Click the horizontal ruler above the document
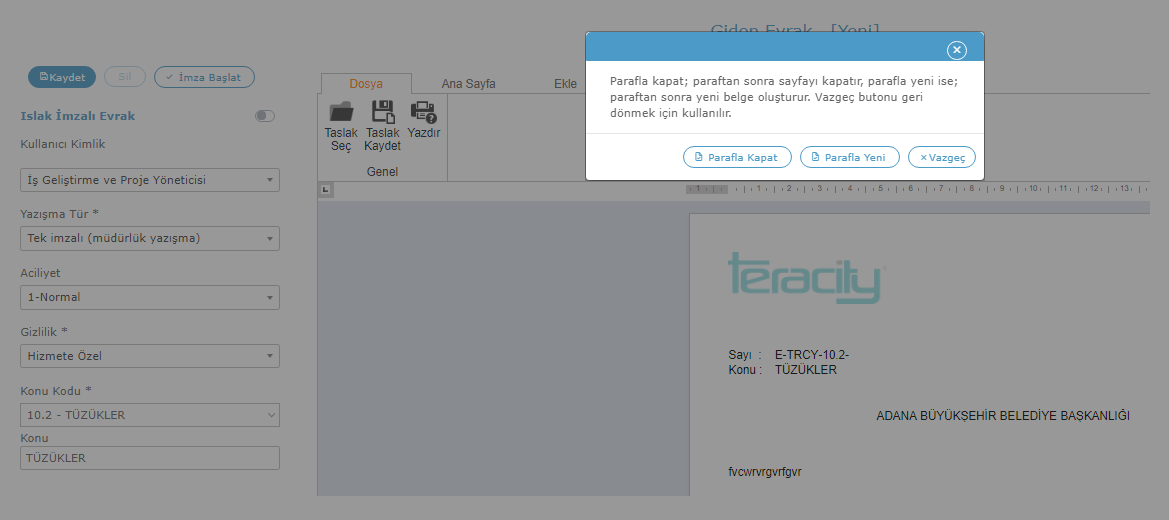Image resolution: width=1169 pixels, height=520 pixels. pos(917,189)
